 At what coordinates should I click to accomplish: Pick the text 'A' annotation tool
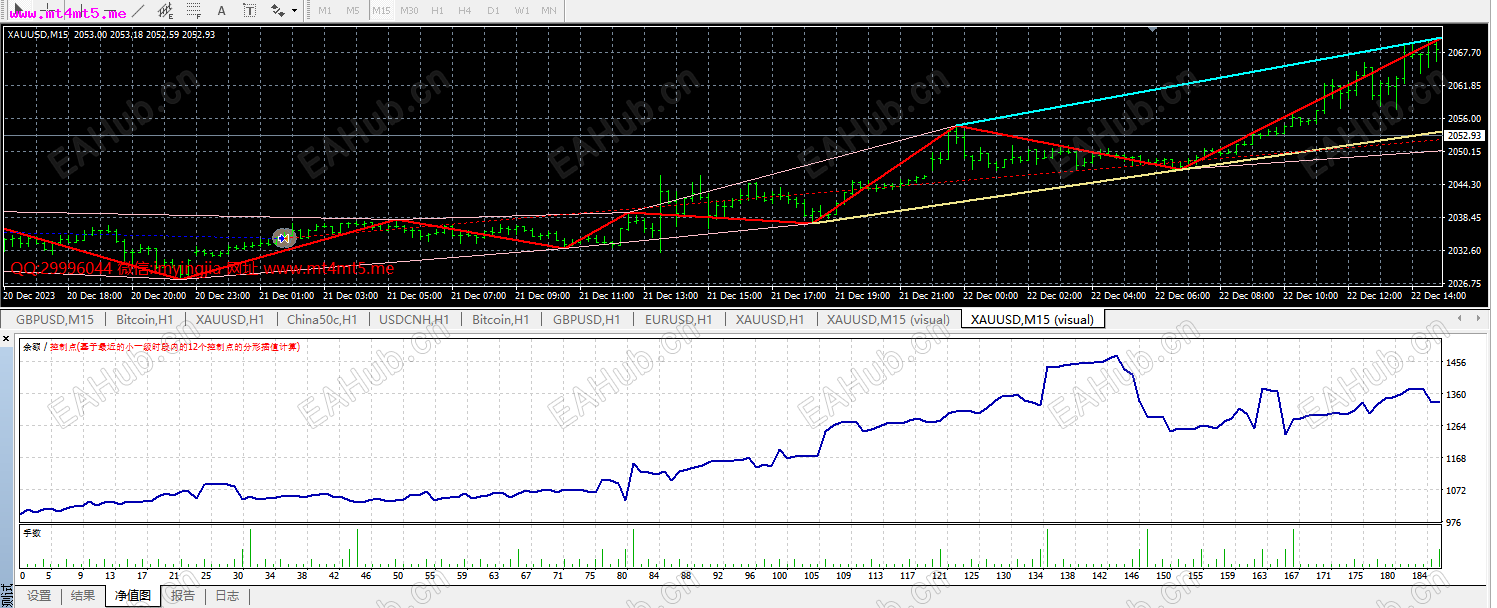point(221,10)
